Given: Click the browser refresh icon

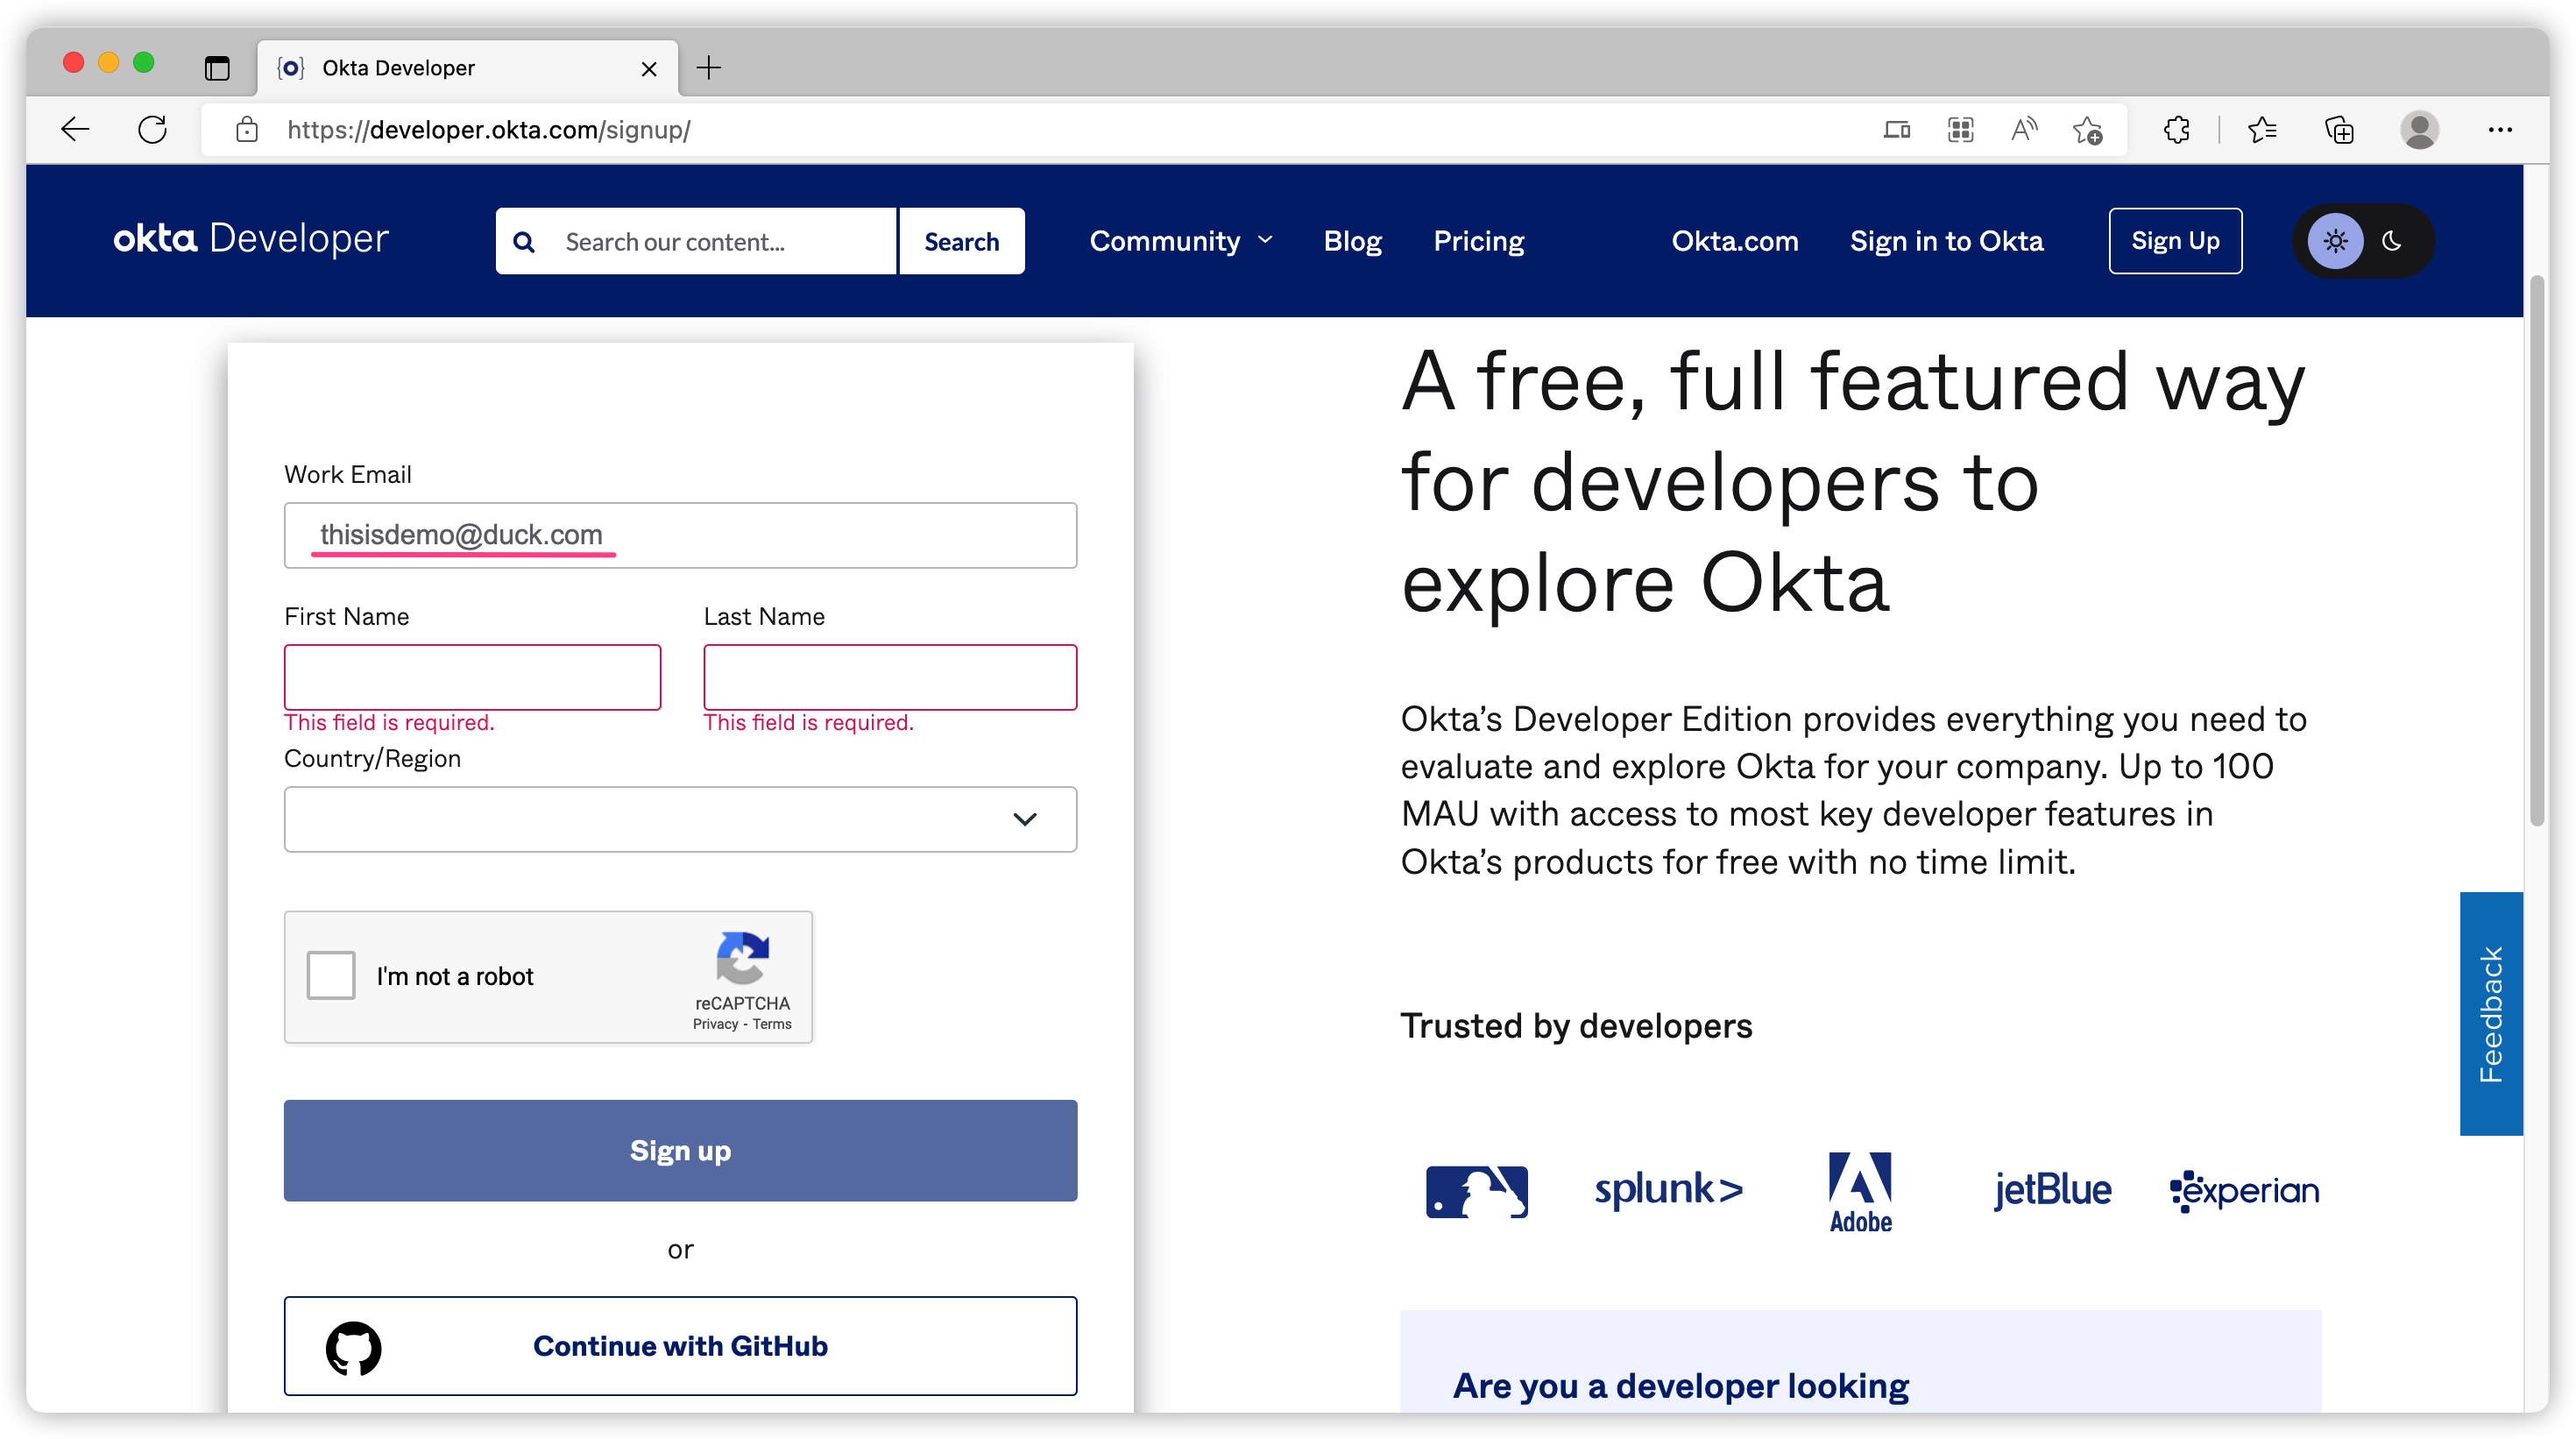Looking at the screenshot, I should tap(152, 129).
